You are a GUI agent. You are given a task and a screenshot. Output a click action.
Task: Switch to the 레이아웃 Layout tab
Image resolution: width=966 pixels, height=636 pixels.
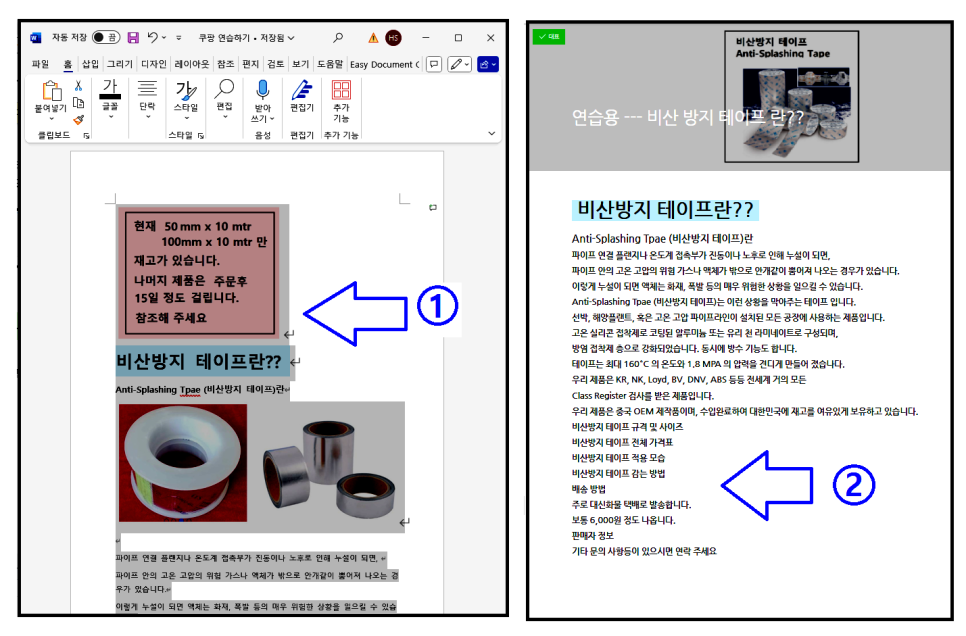pyautogui.click(x=192, y=64)
